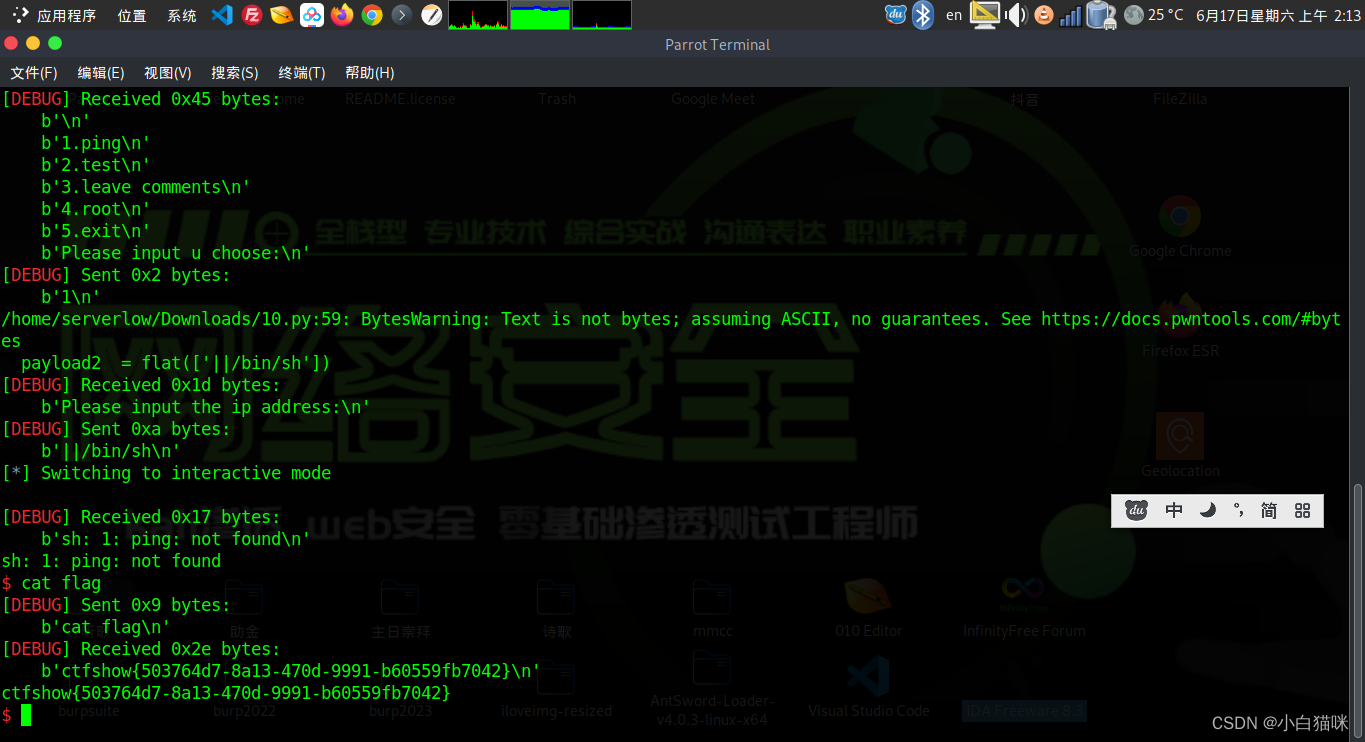This screenshot has width=1365, height=742.
Task: Launch the 010 Editor icon beside FileZilla
Action: (282, 15)
